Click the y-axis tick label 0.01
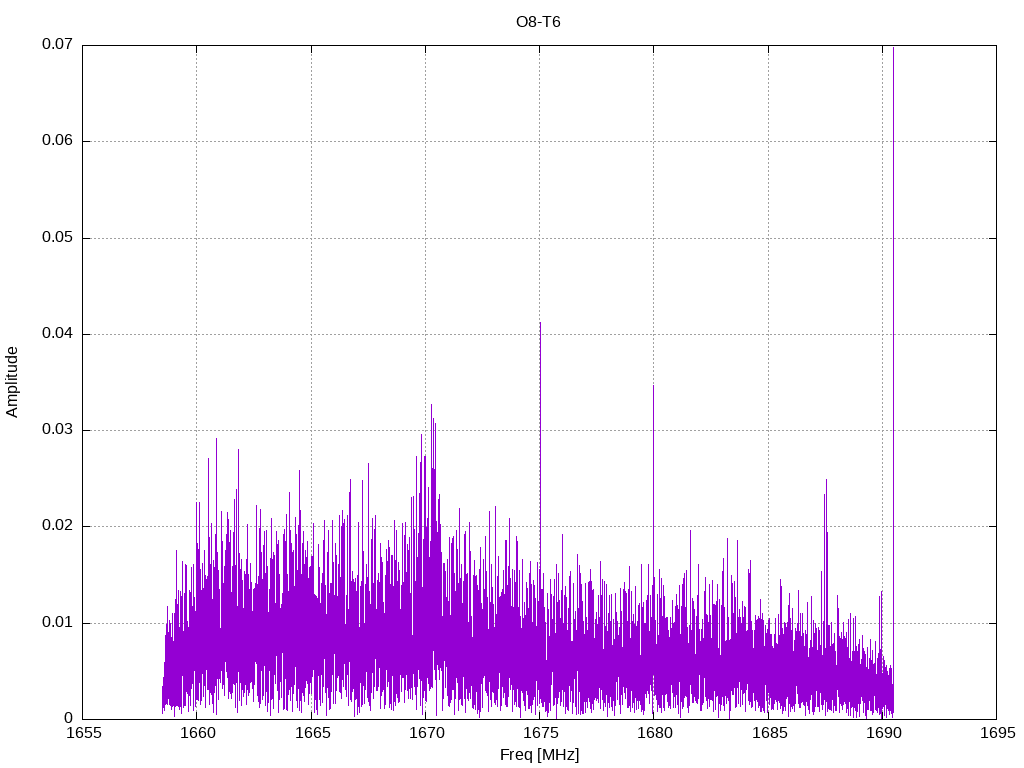This screenshot has height=768, width=1024. point(57,623)
